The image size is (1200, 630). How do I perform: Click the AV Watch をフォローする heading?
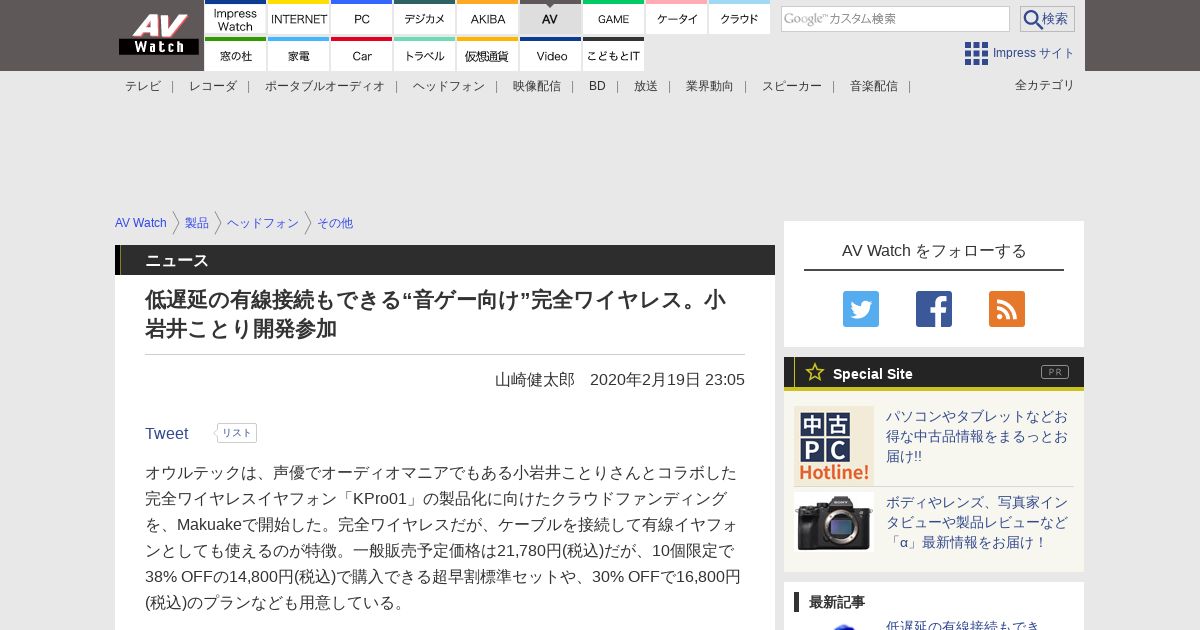pos(934,251)
